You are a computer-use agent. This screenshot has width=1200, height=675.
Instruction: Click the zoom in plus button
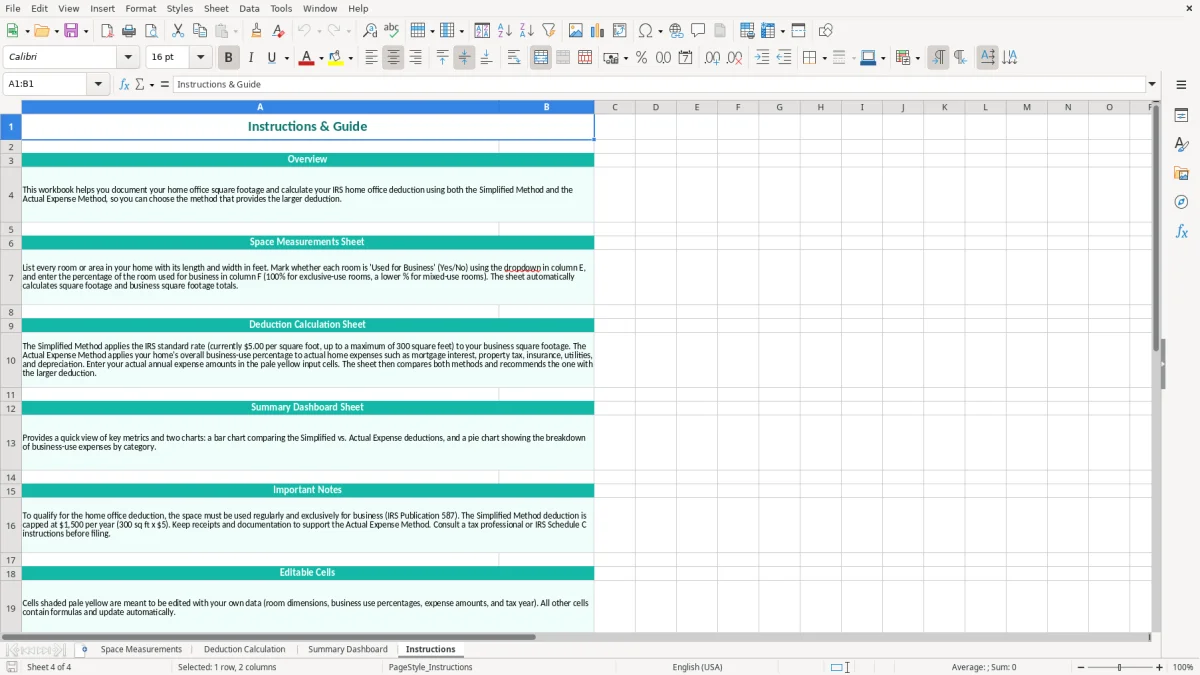[1160, 667]
